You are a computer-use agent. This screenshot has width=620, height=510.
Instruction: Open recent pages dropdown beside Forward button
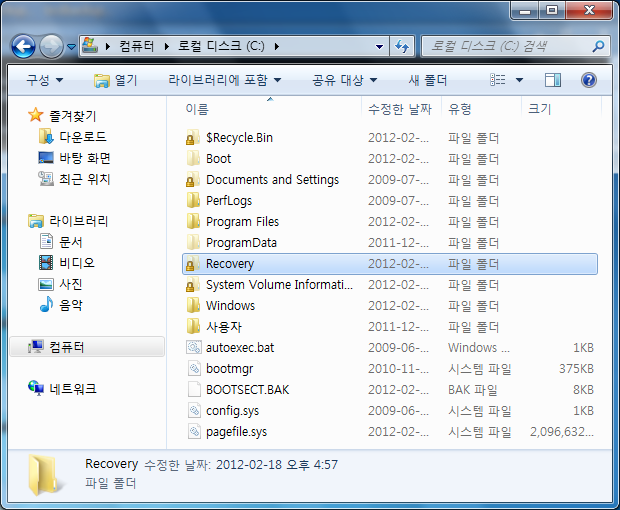[71, 47]
